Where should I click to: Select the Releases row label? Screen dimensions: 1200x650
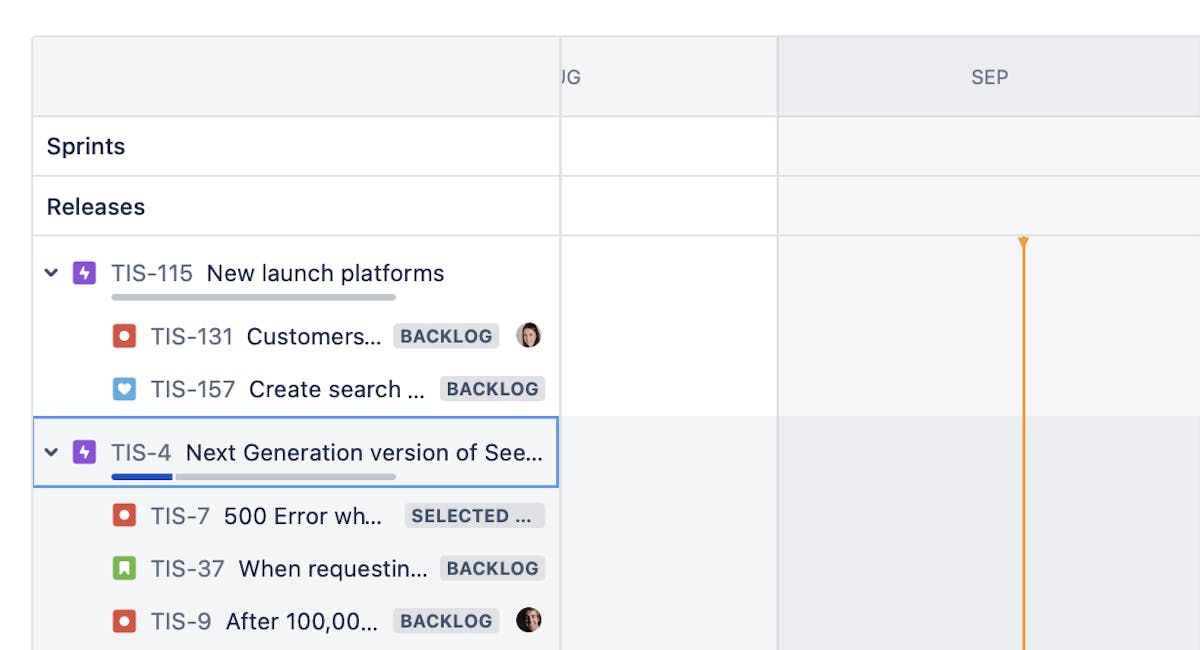click(x=96, y=207)
